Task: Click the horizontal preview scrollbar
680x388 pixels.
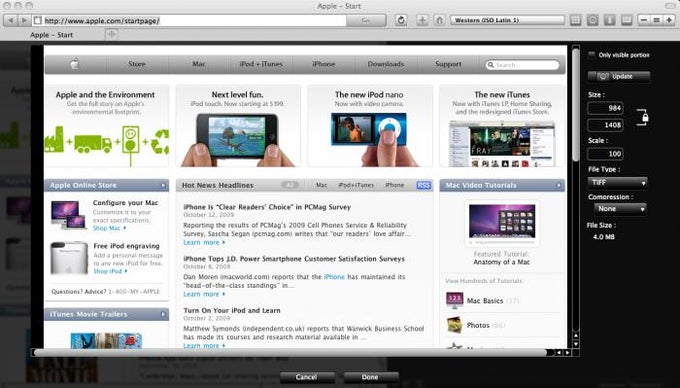Action: (x=291, y=353)
